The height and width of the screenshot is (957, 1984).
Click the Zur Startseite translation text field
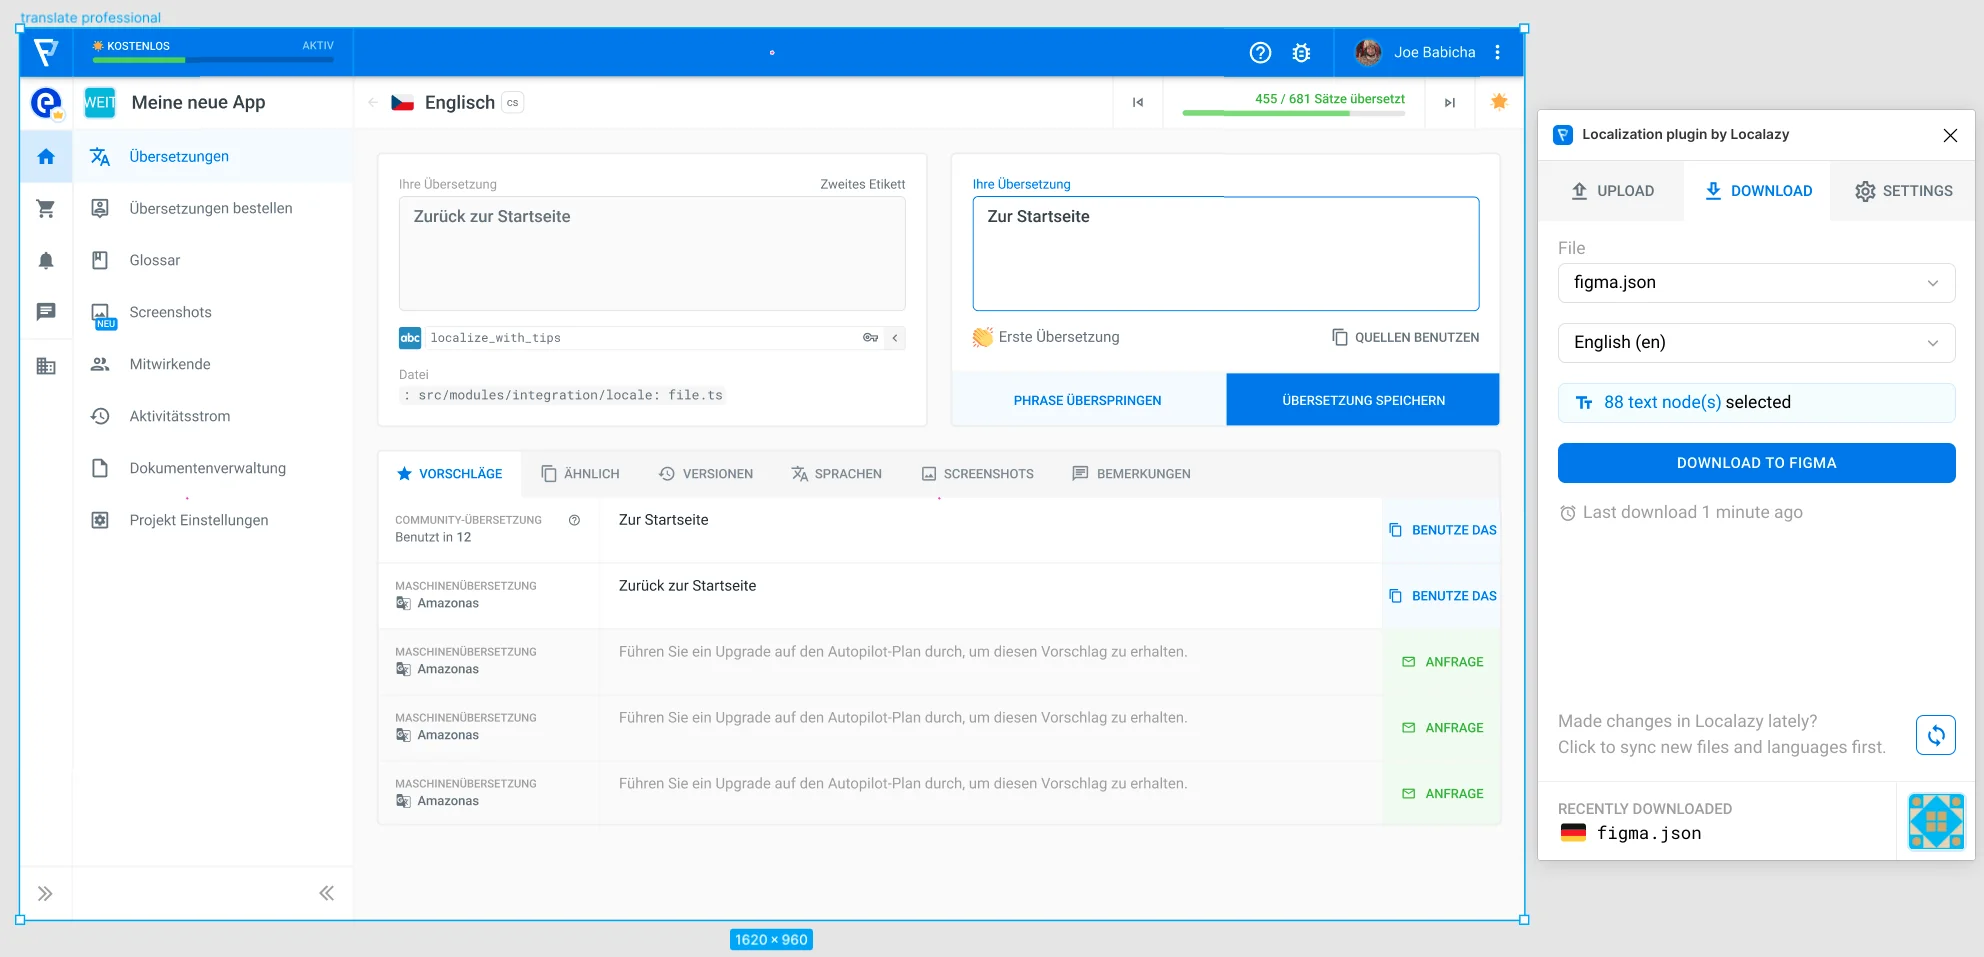pos(1225,254)
